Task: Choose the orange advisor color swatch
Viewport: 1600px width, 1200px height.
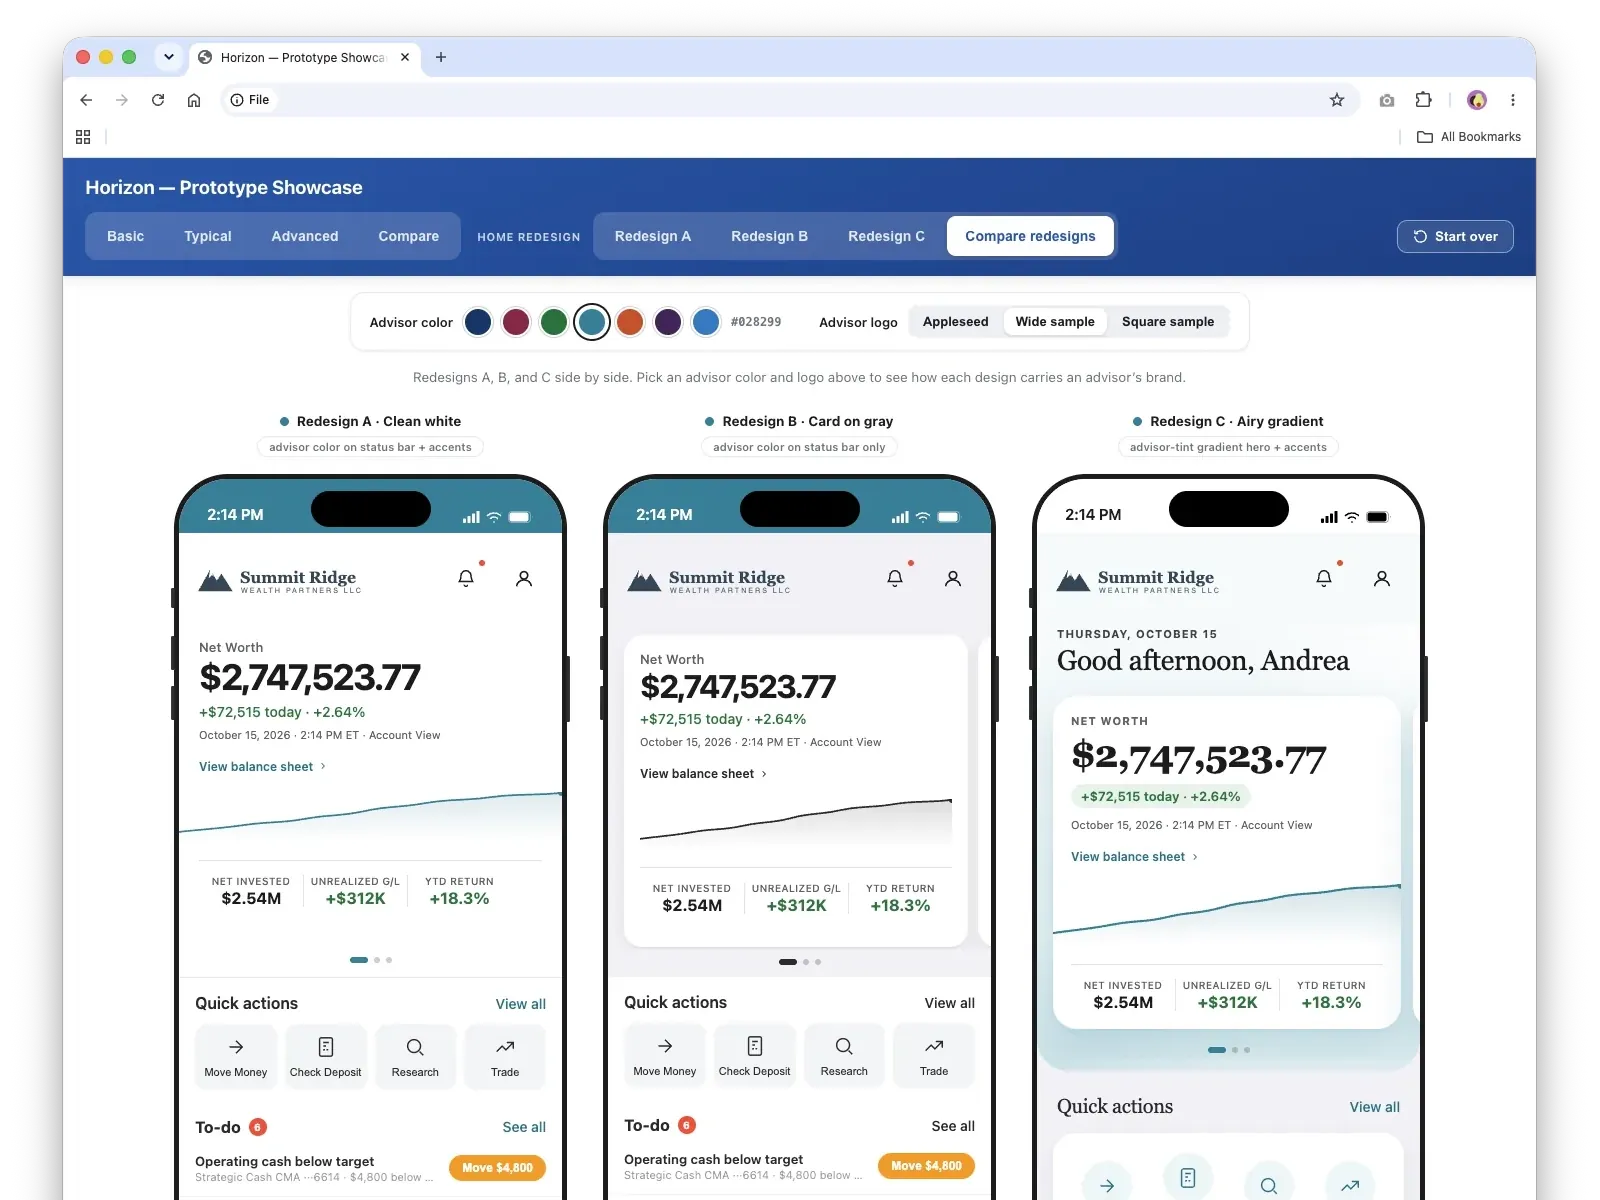Action: point(630,322)
